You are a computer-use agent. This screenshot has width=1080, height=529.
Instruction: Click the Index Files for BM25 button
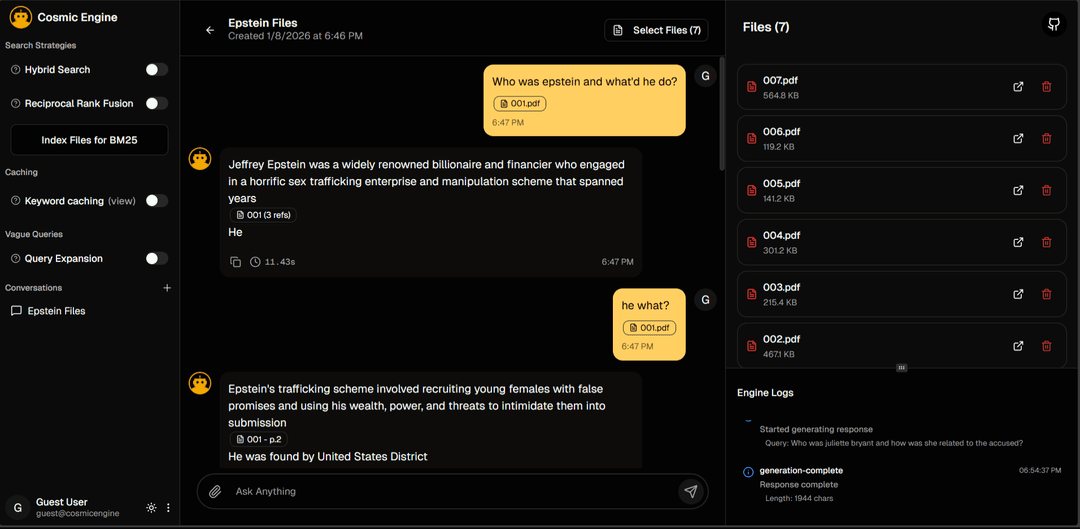tap(89, 140)
